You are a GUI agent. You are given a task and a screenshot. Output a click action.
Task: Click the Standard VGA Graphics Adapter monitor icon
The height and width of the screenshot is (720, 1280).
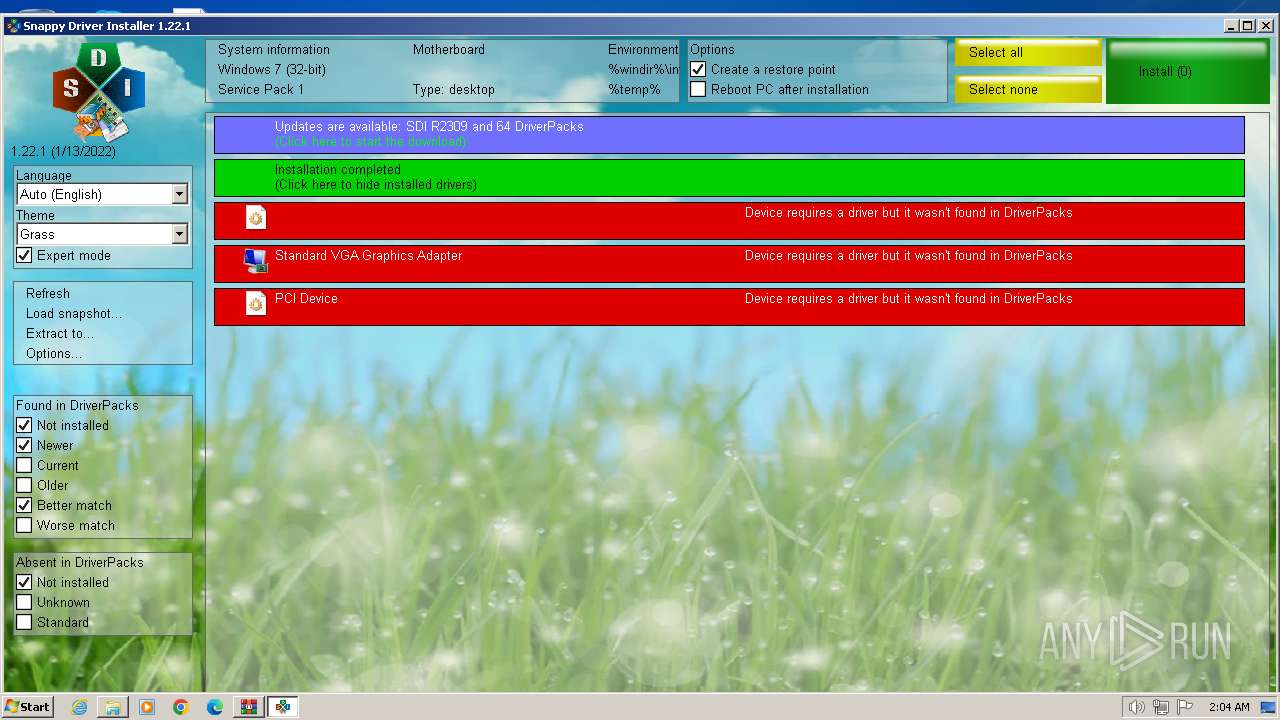256,261
